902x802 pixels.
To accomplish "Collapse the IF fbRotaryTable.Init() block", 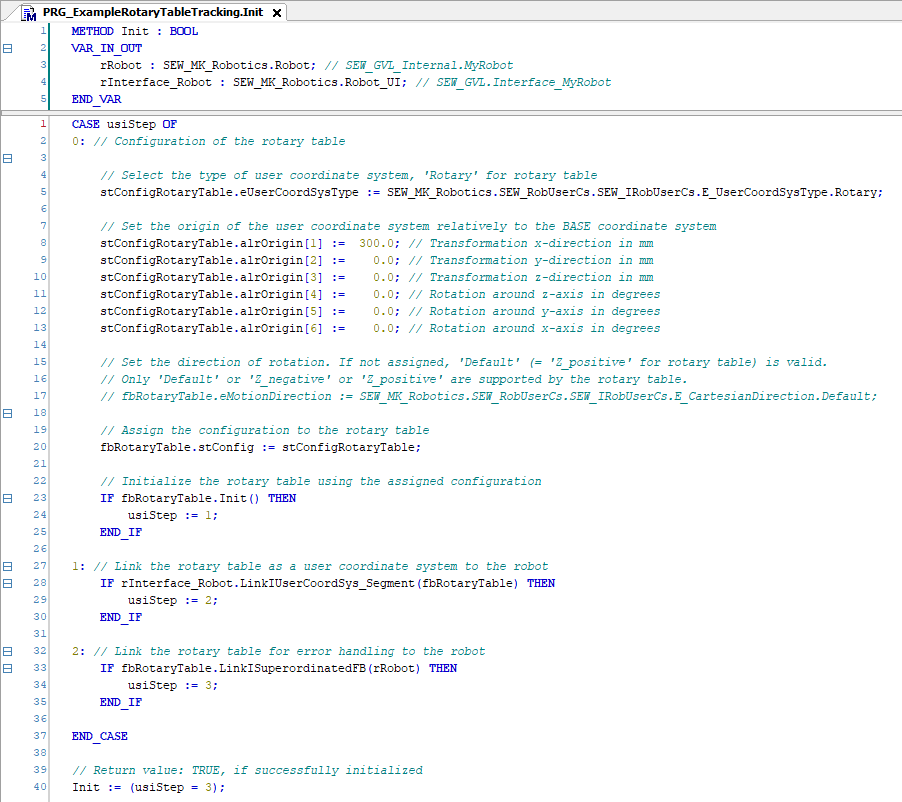I will coord(8,498).
